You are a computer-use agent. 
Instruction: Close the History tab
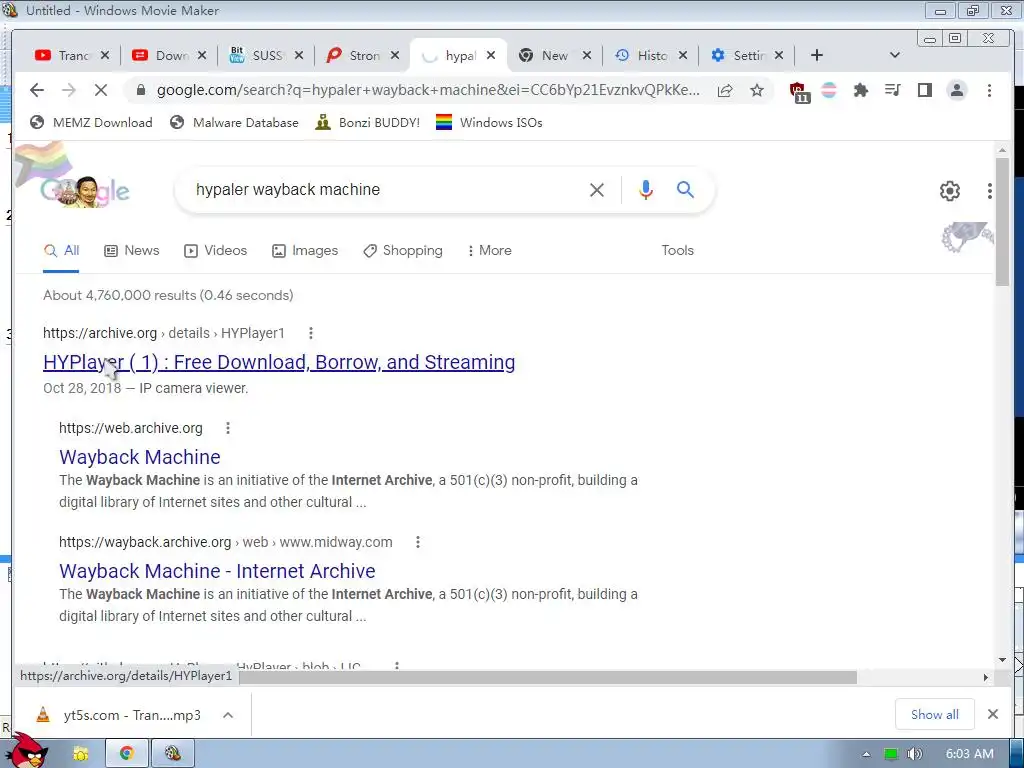click(x=682, y=56)
